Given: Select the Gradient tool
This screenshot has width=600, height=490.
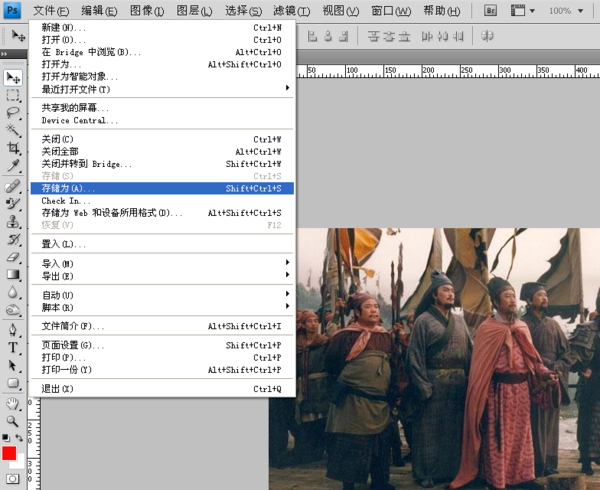Looking at the screenshot, I should (13, 274).
